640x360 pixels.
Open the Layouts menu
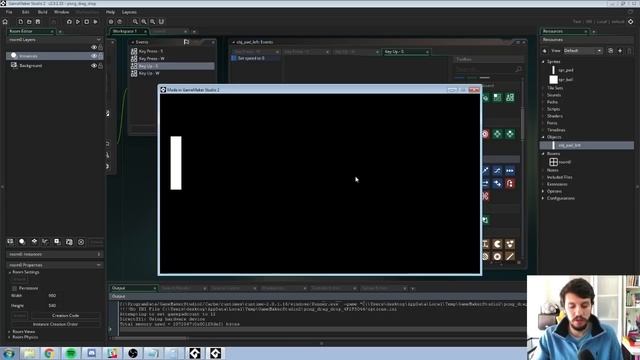[x=129, y=12]
